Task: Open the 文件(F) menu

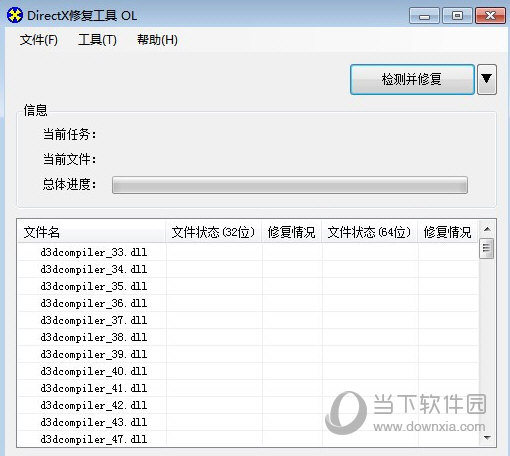Action: point(39,40)
